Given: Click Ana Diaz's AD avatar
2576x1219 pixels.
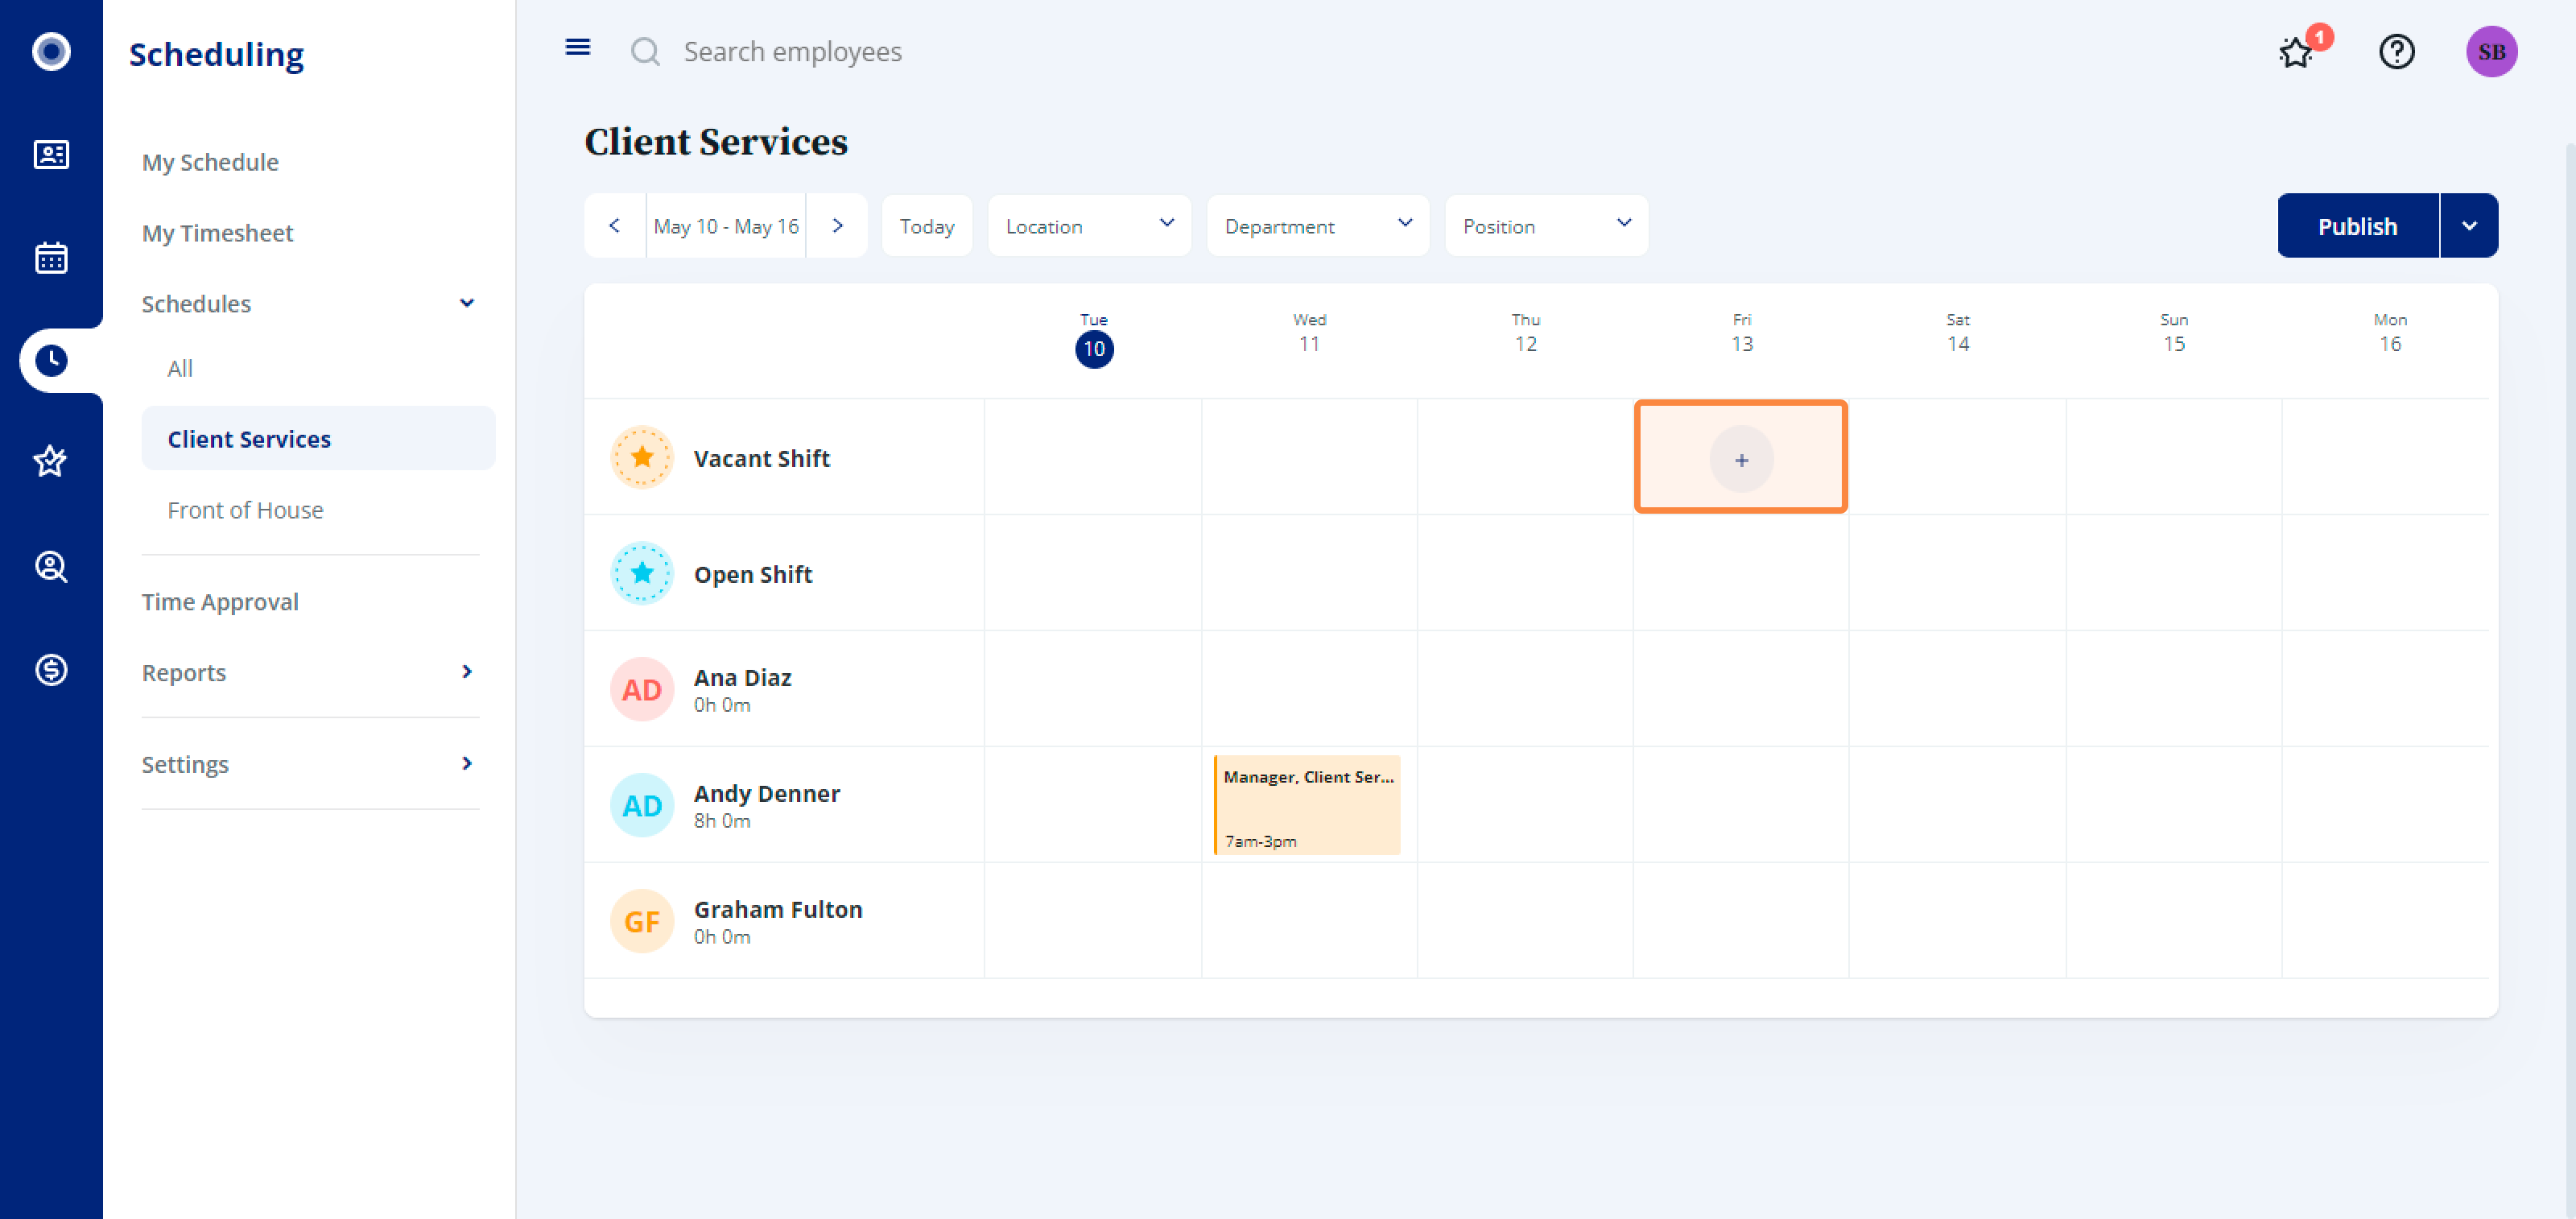Looking at the screenshot, I should 642,690.
